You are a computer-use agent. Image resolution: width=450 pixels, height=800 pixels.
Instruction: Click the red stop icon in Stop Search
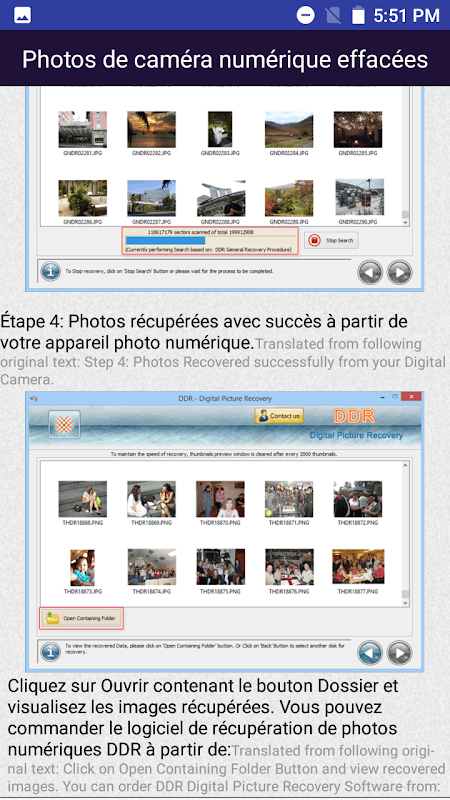coord(315,240)
